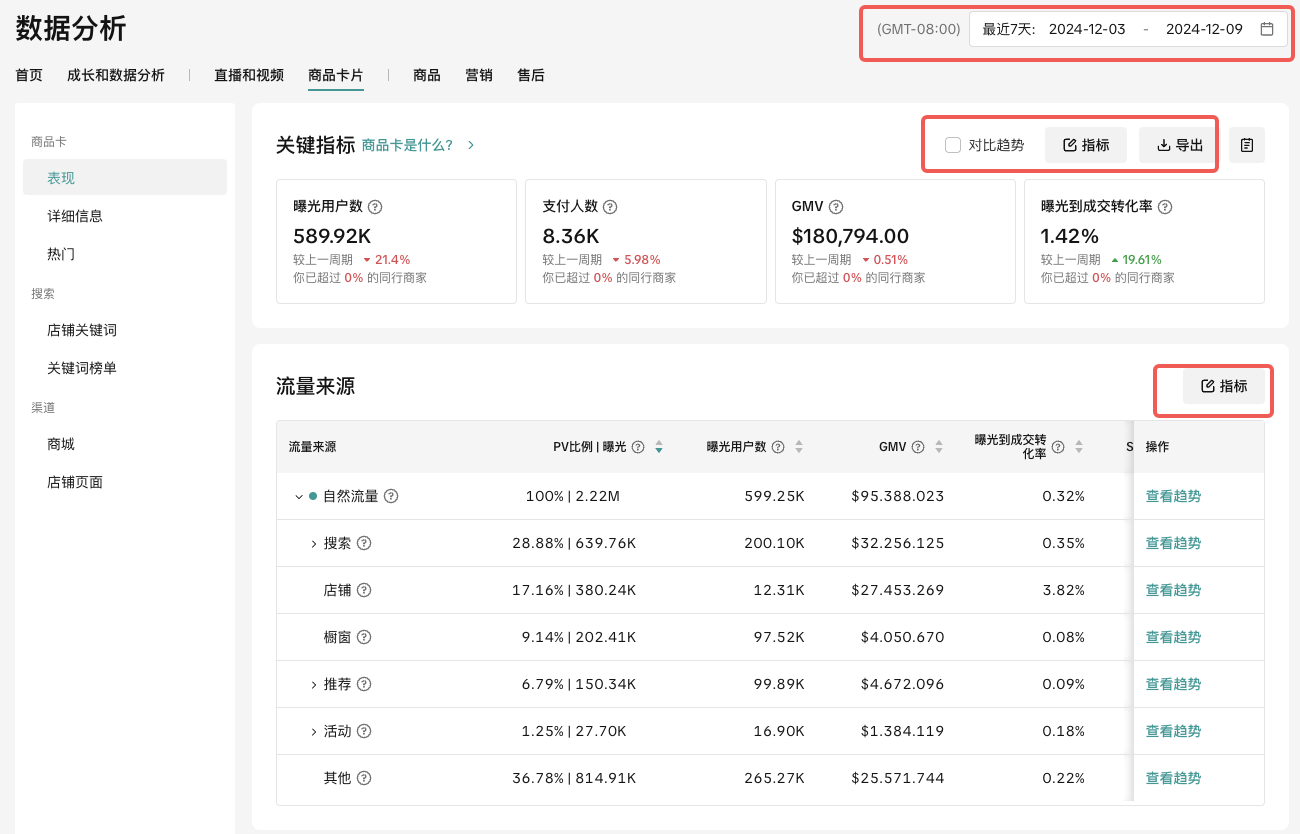Viewport: 1300px width, 834px height.
Task: Click help icon next to 曝光到成交转化率 card
Action: (x=1165, y=207)
